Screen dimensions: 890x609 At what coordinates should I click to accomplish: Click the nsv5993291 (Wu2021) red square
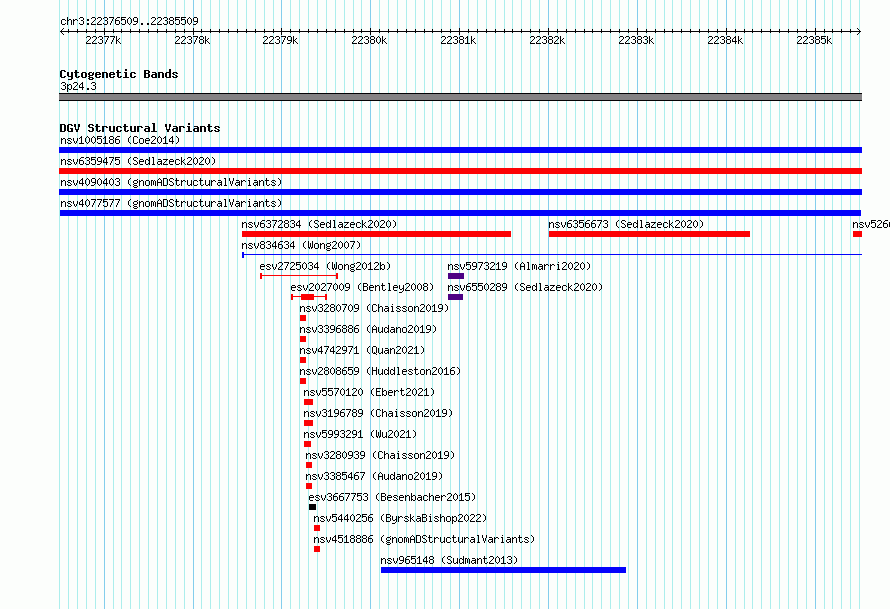[x=307, y=444]
